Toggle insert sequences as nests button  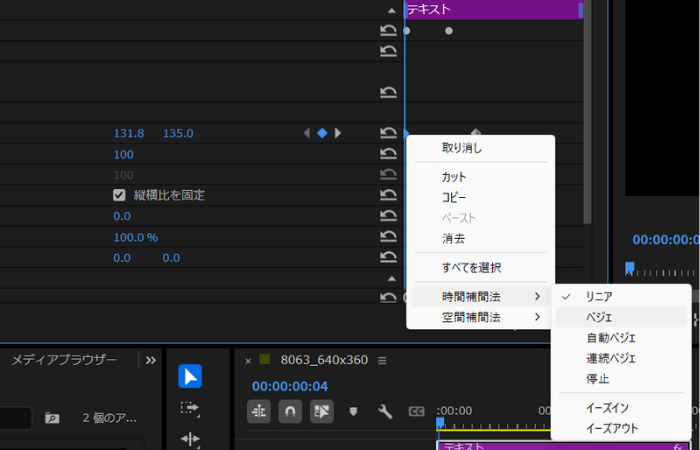[x=259, y=411]
